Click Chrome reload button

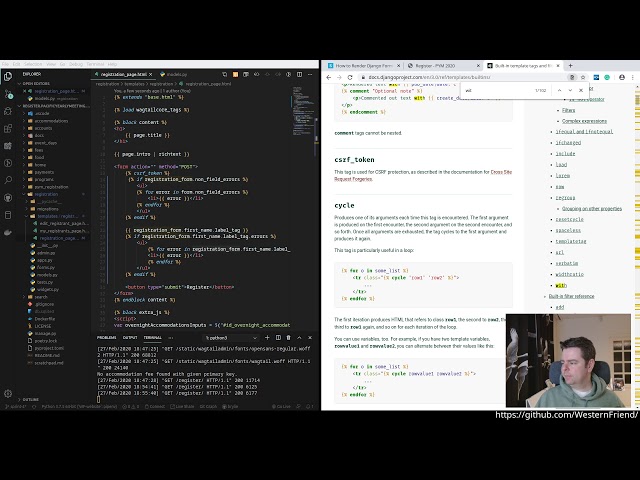[350, 77]
